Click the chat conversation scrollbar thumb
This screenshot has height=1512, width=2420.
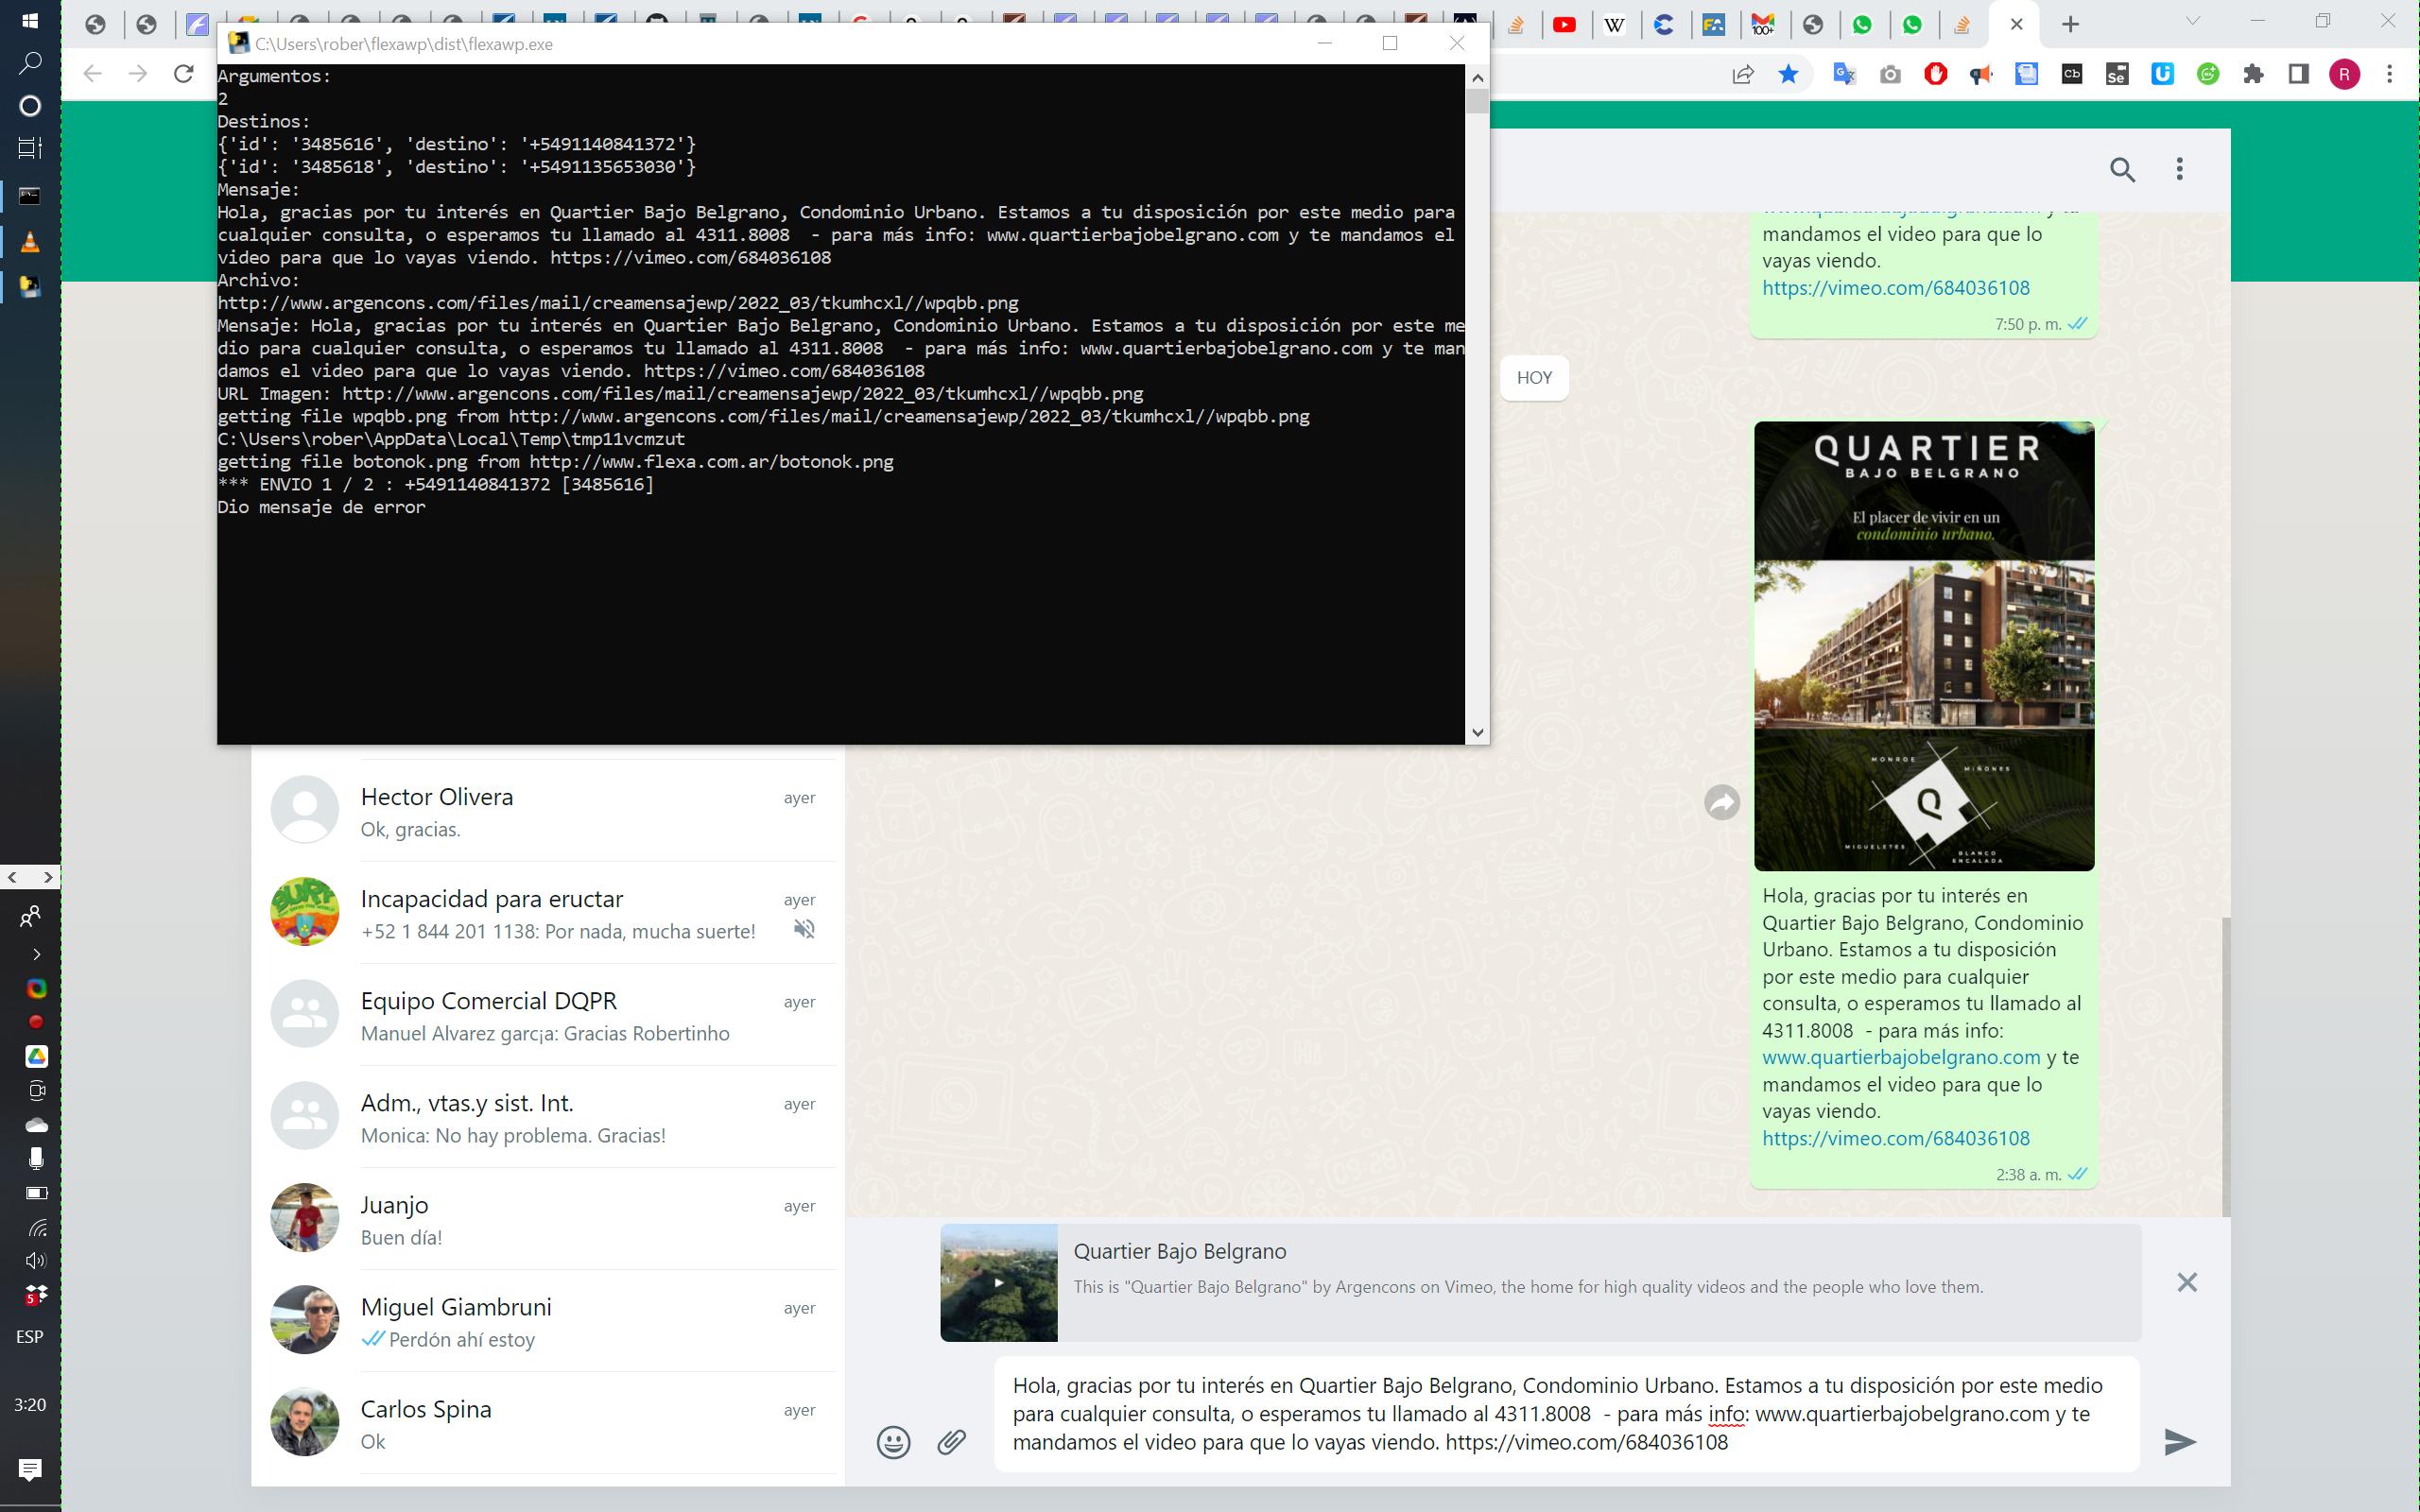point(2225,1065)
